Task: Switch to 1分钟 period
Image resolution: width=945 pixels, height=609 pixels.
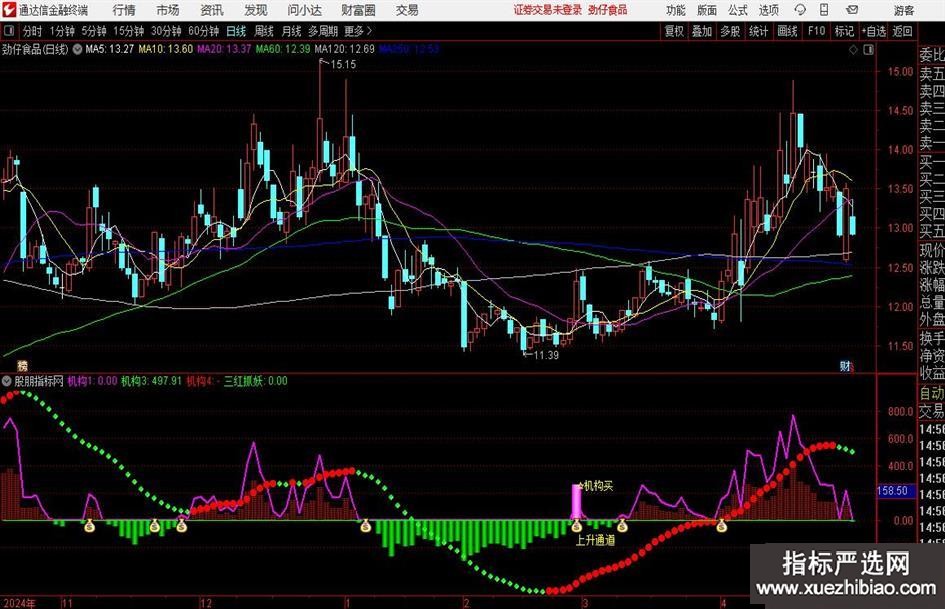Action: [x=61, y=31]
